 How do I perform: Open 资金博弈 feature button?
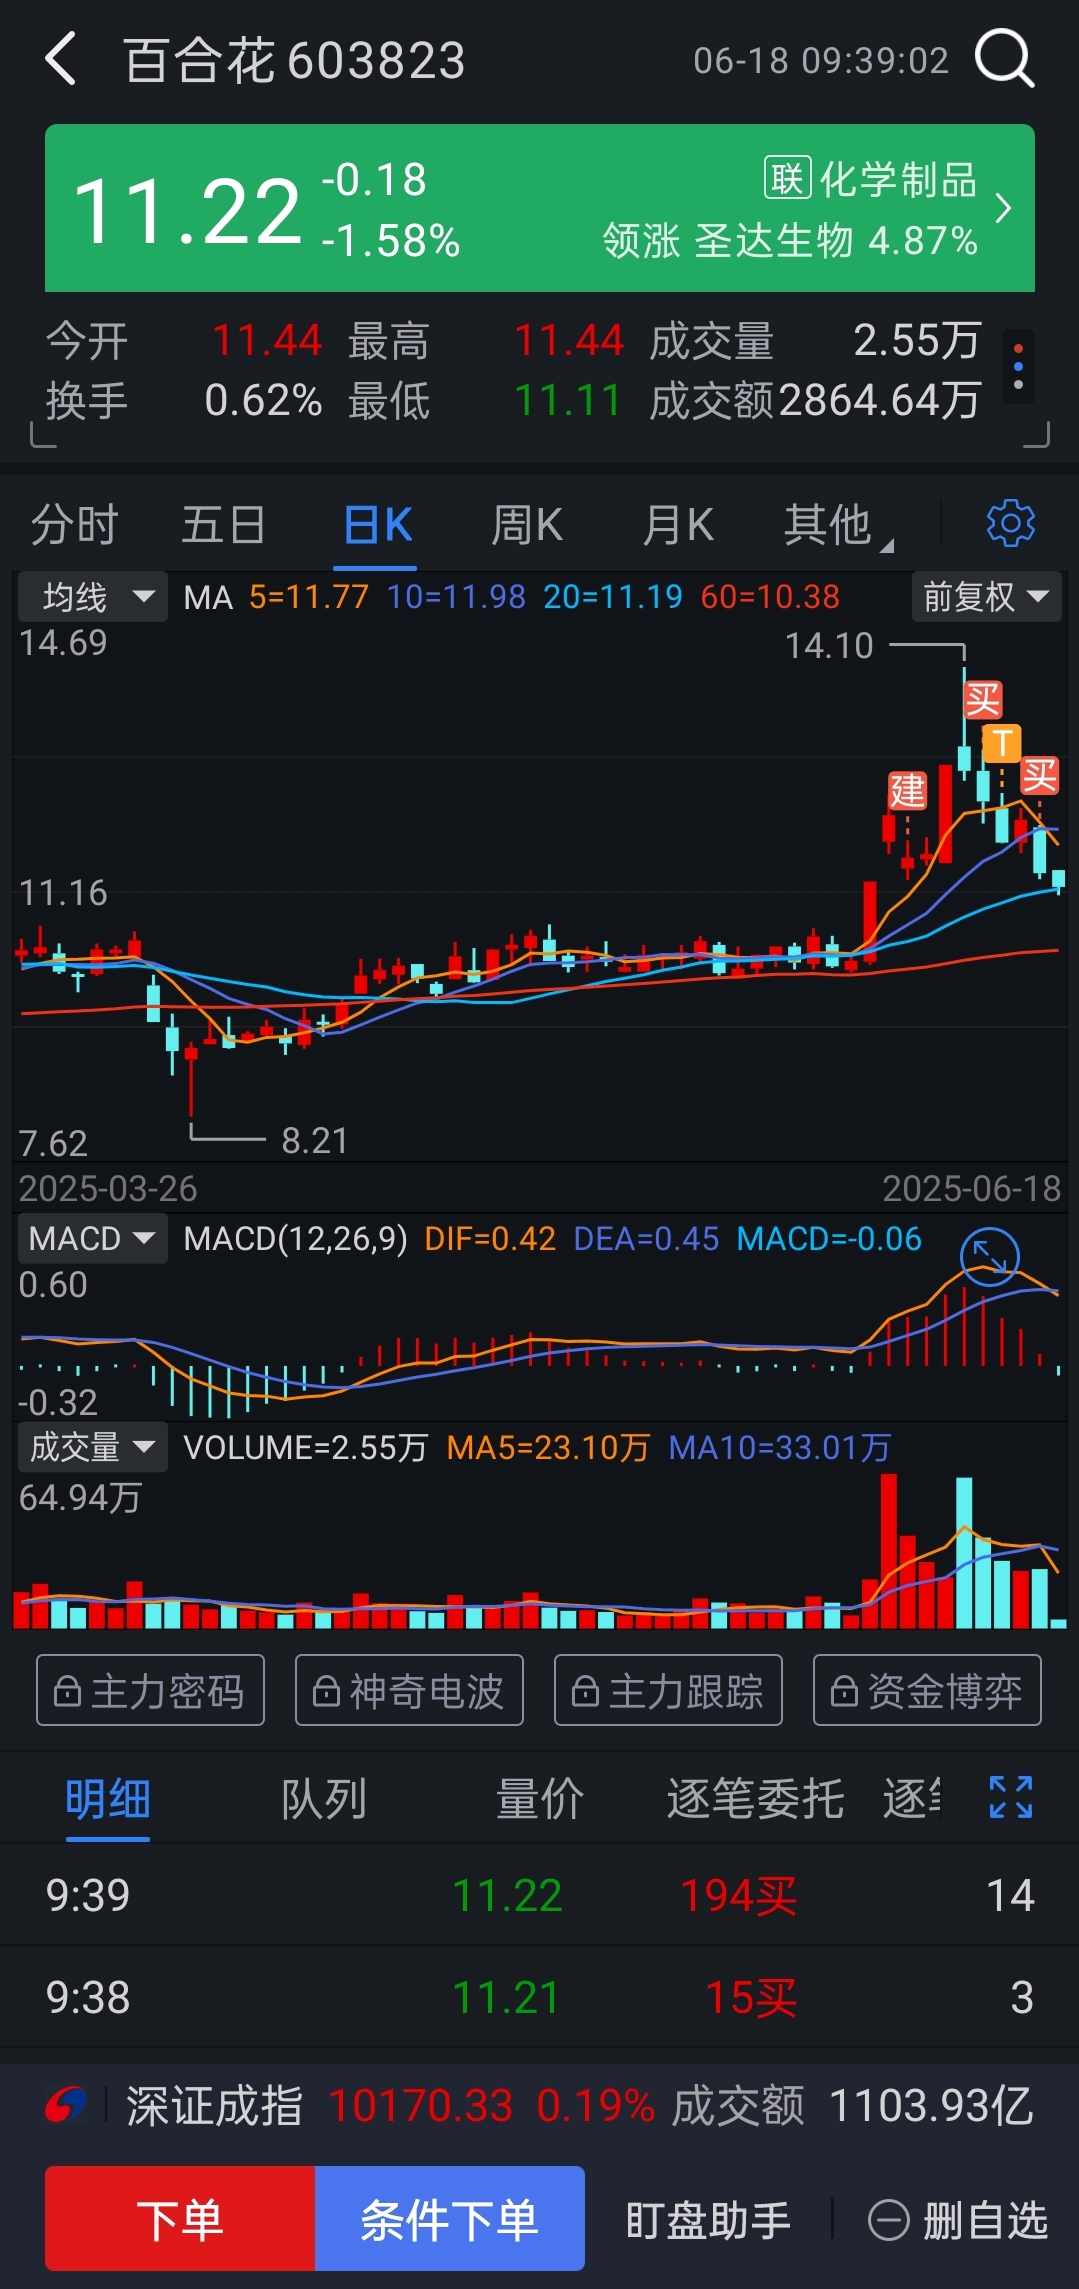pos(927,1690)
